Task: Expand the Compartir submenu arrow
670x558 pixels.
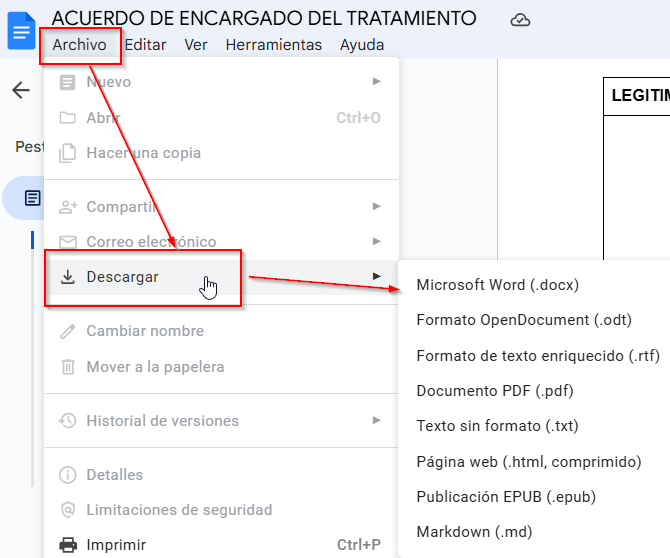Action: click(x=377, y=206)
